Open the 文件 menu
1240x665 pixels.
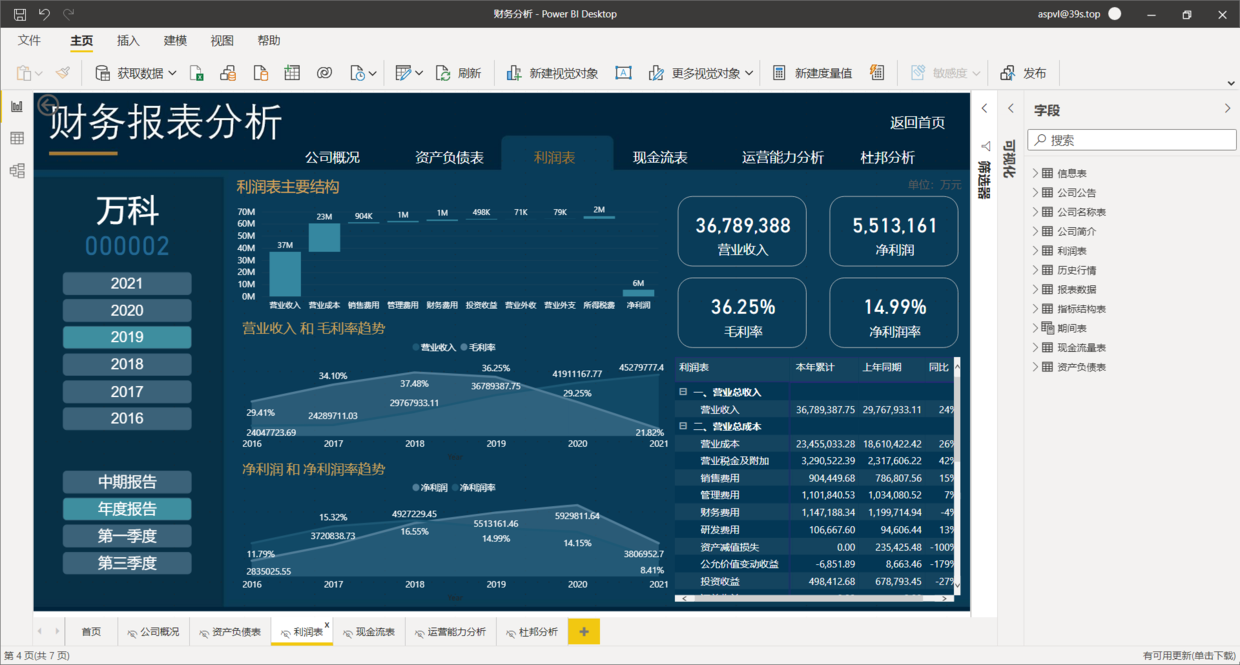point(29,41)
